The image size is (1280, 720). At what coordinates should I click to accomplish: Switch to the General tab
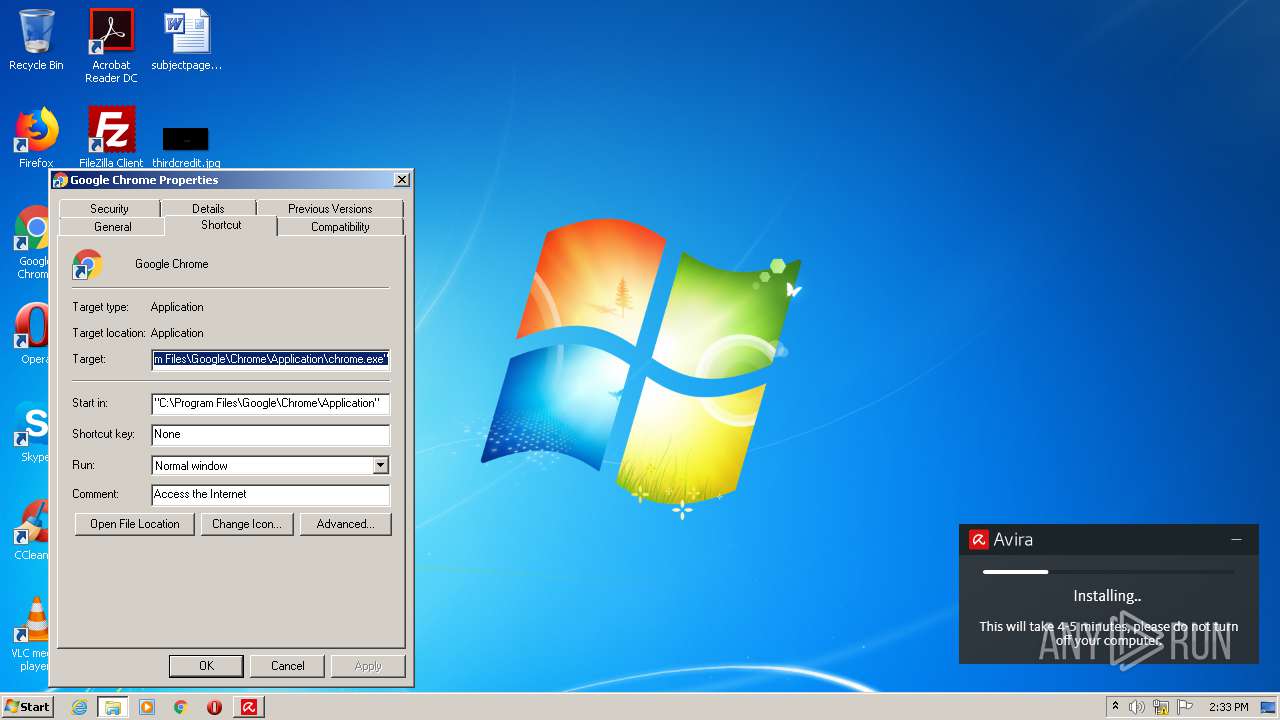tap(113, 227)
